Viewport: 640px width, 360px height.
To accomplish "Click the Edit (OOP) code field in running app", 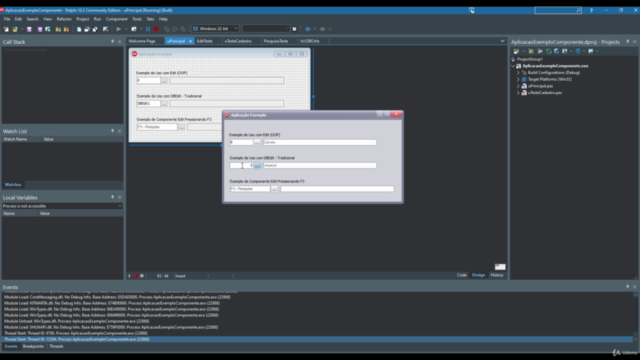I will coord(241,142).
